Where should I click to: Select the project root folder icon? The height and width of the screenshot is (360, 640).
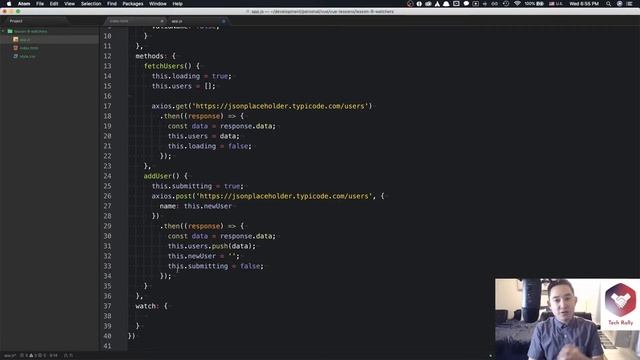(x=10, y=31)
